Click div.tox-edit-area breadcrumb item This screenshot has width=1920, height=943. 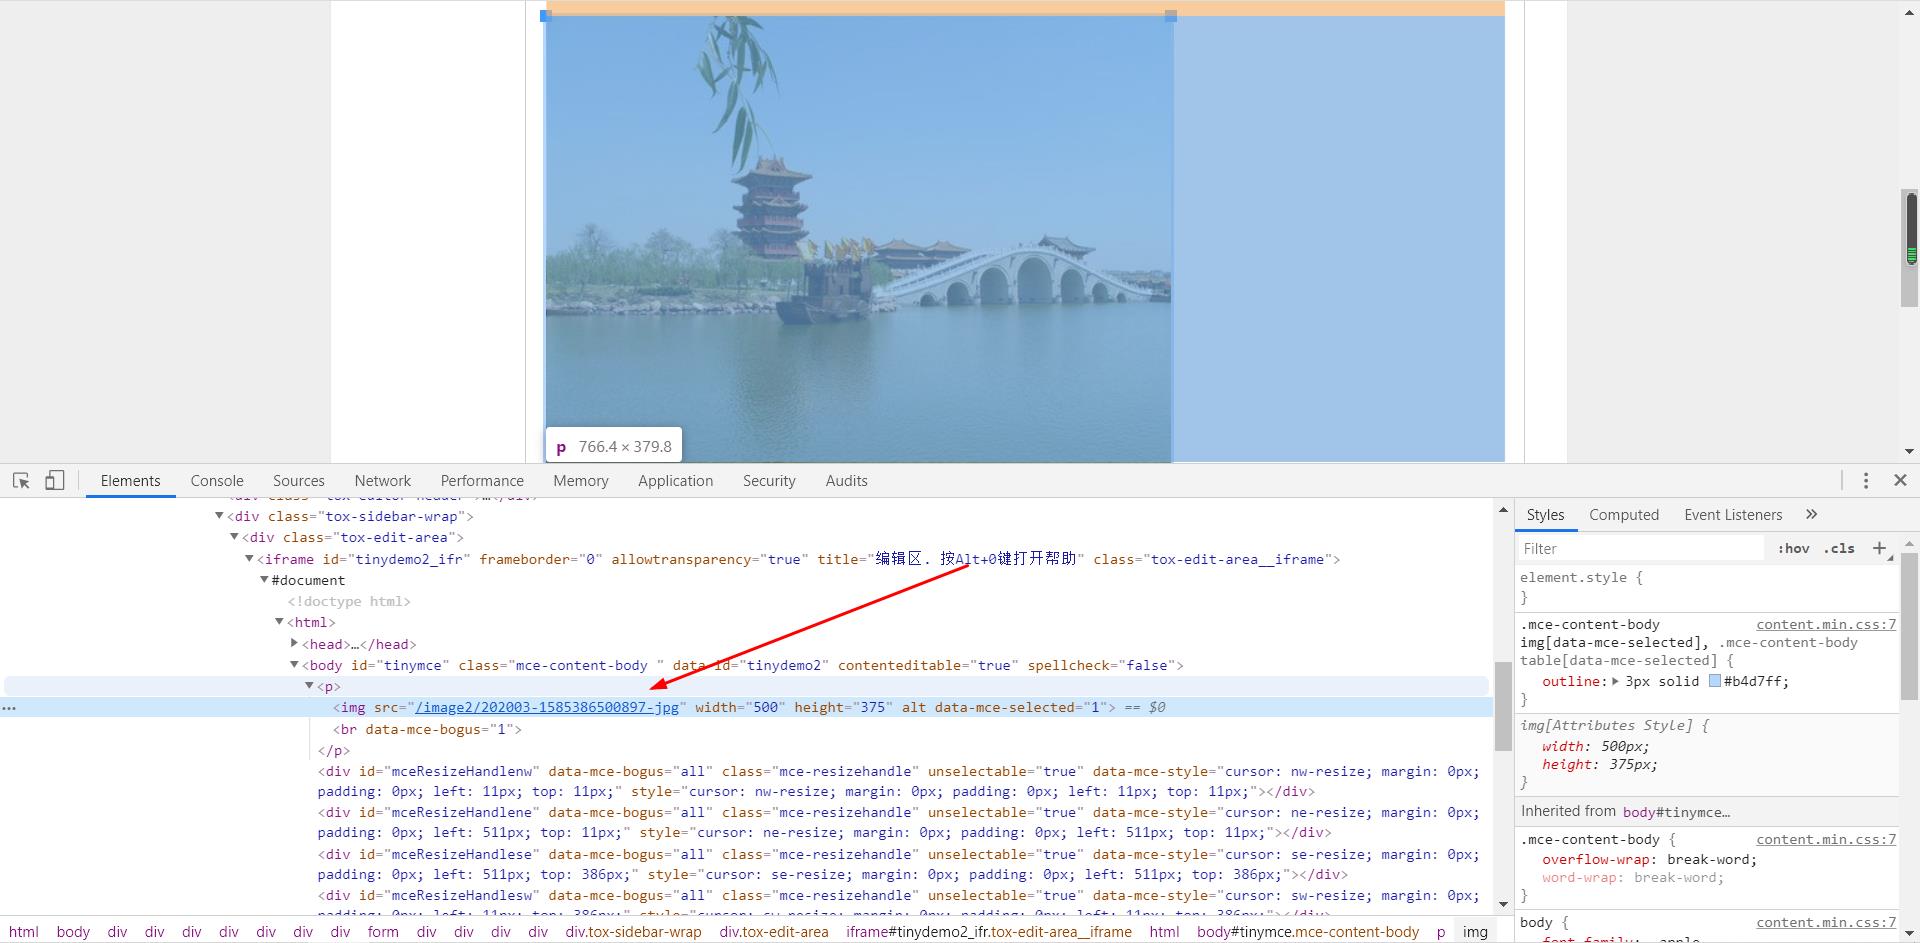(774, 932)
